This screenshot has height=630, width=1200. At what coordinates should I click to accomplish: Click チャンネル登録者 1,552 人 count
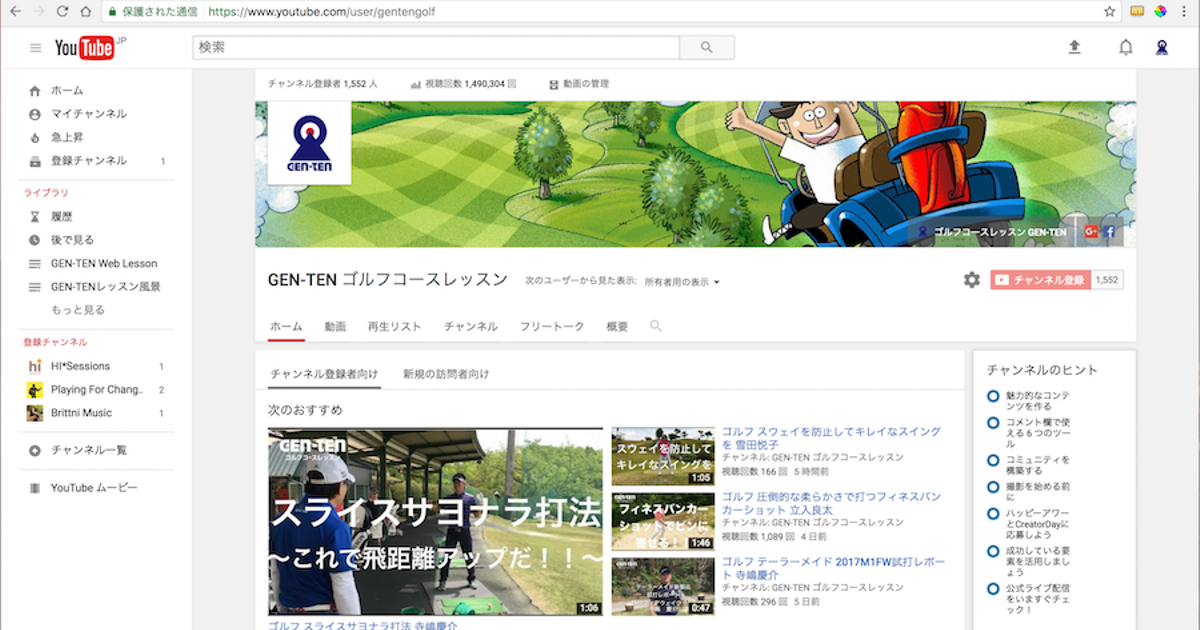tap(322, 84)
